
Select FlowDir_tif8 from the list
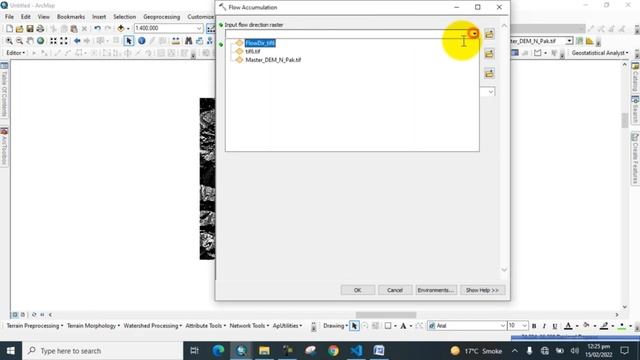(x=260, y=43)
